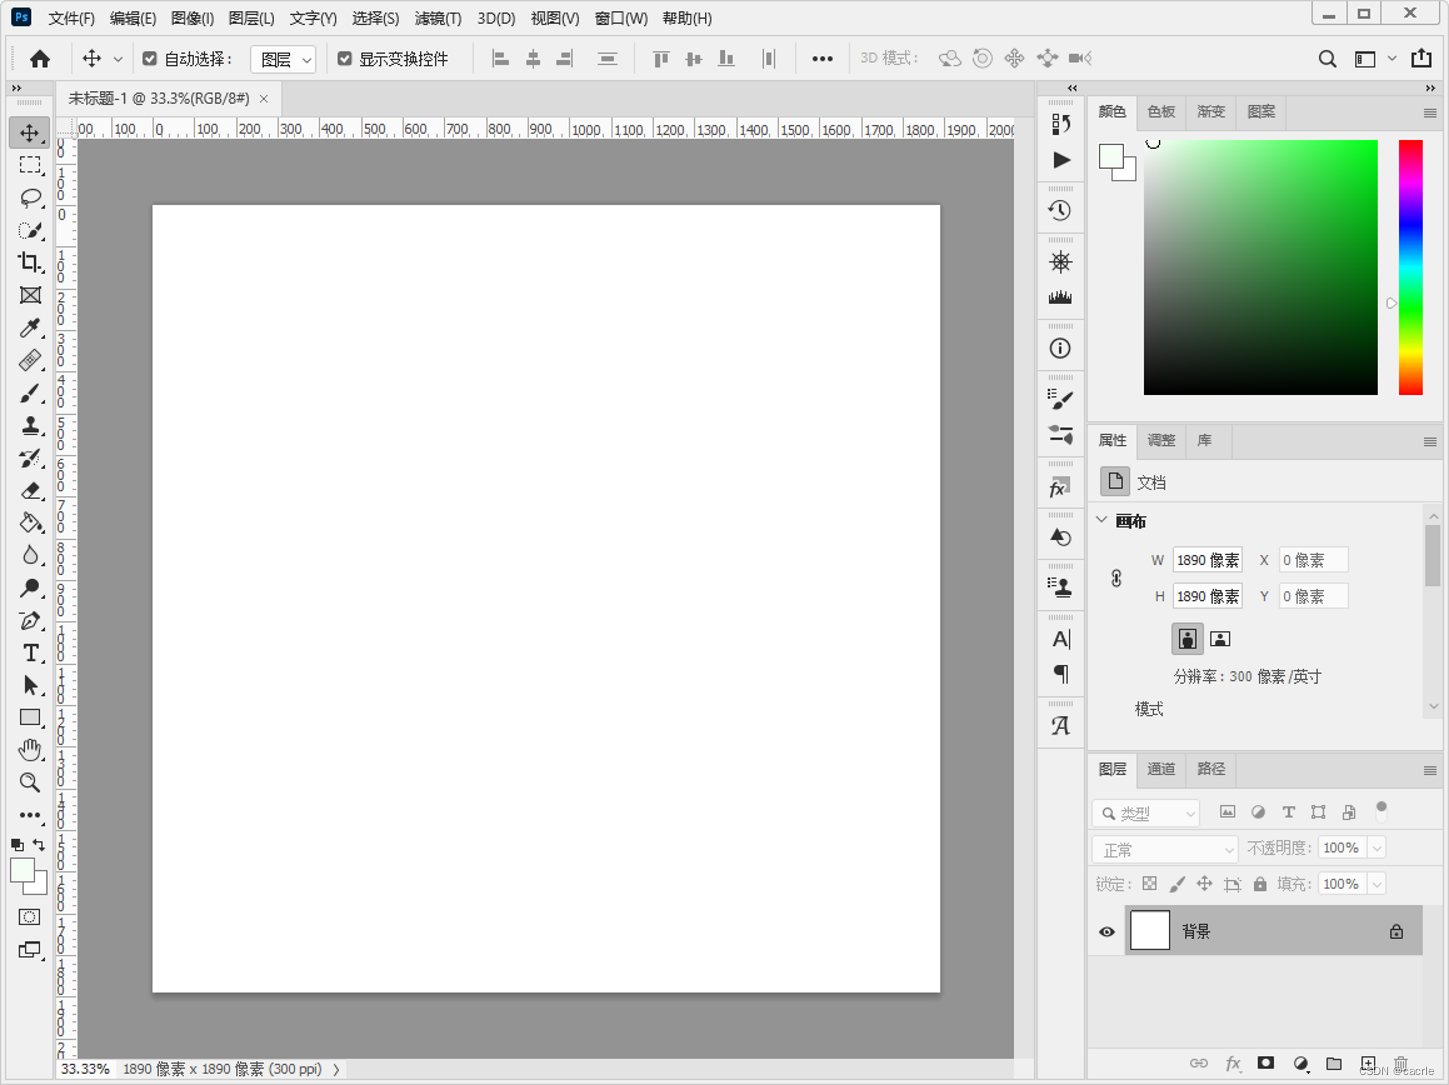Select the Brush tool
This screenshot has width=1449, height=1085.
tap(30, 393)
